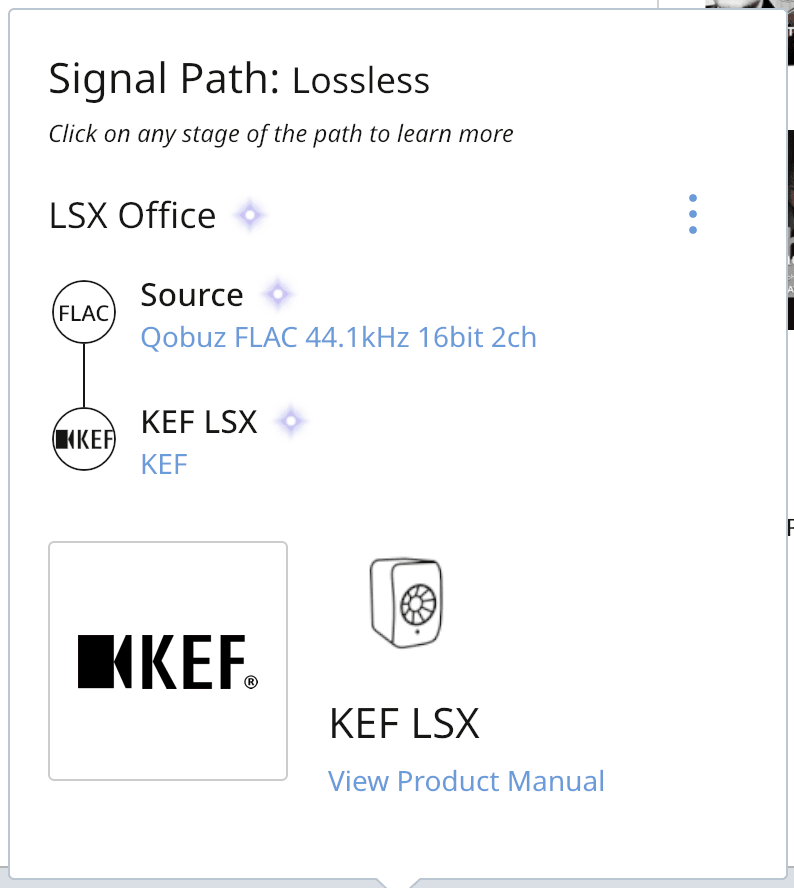Click the round KEF device icon
The image size is (794, 888).
84,439
